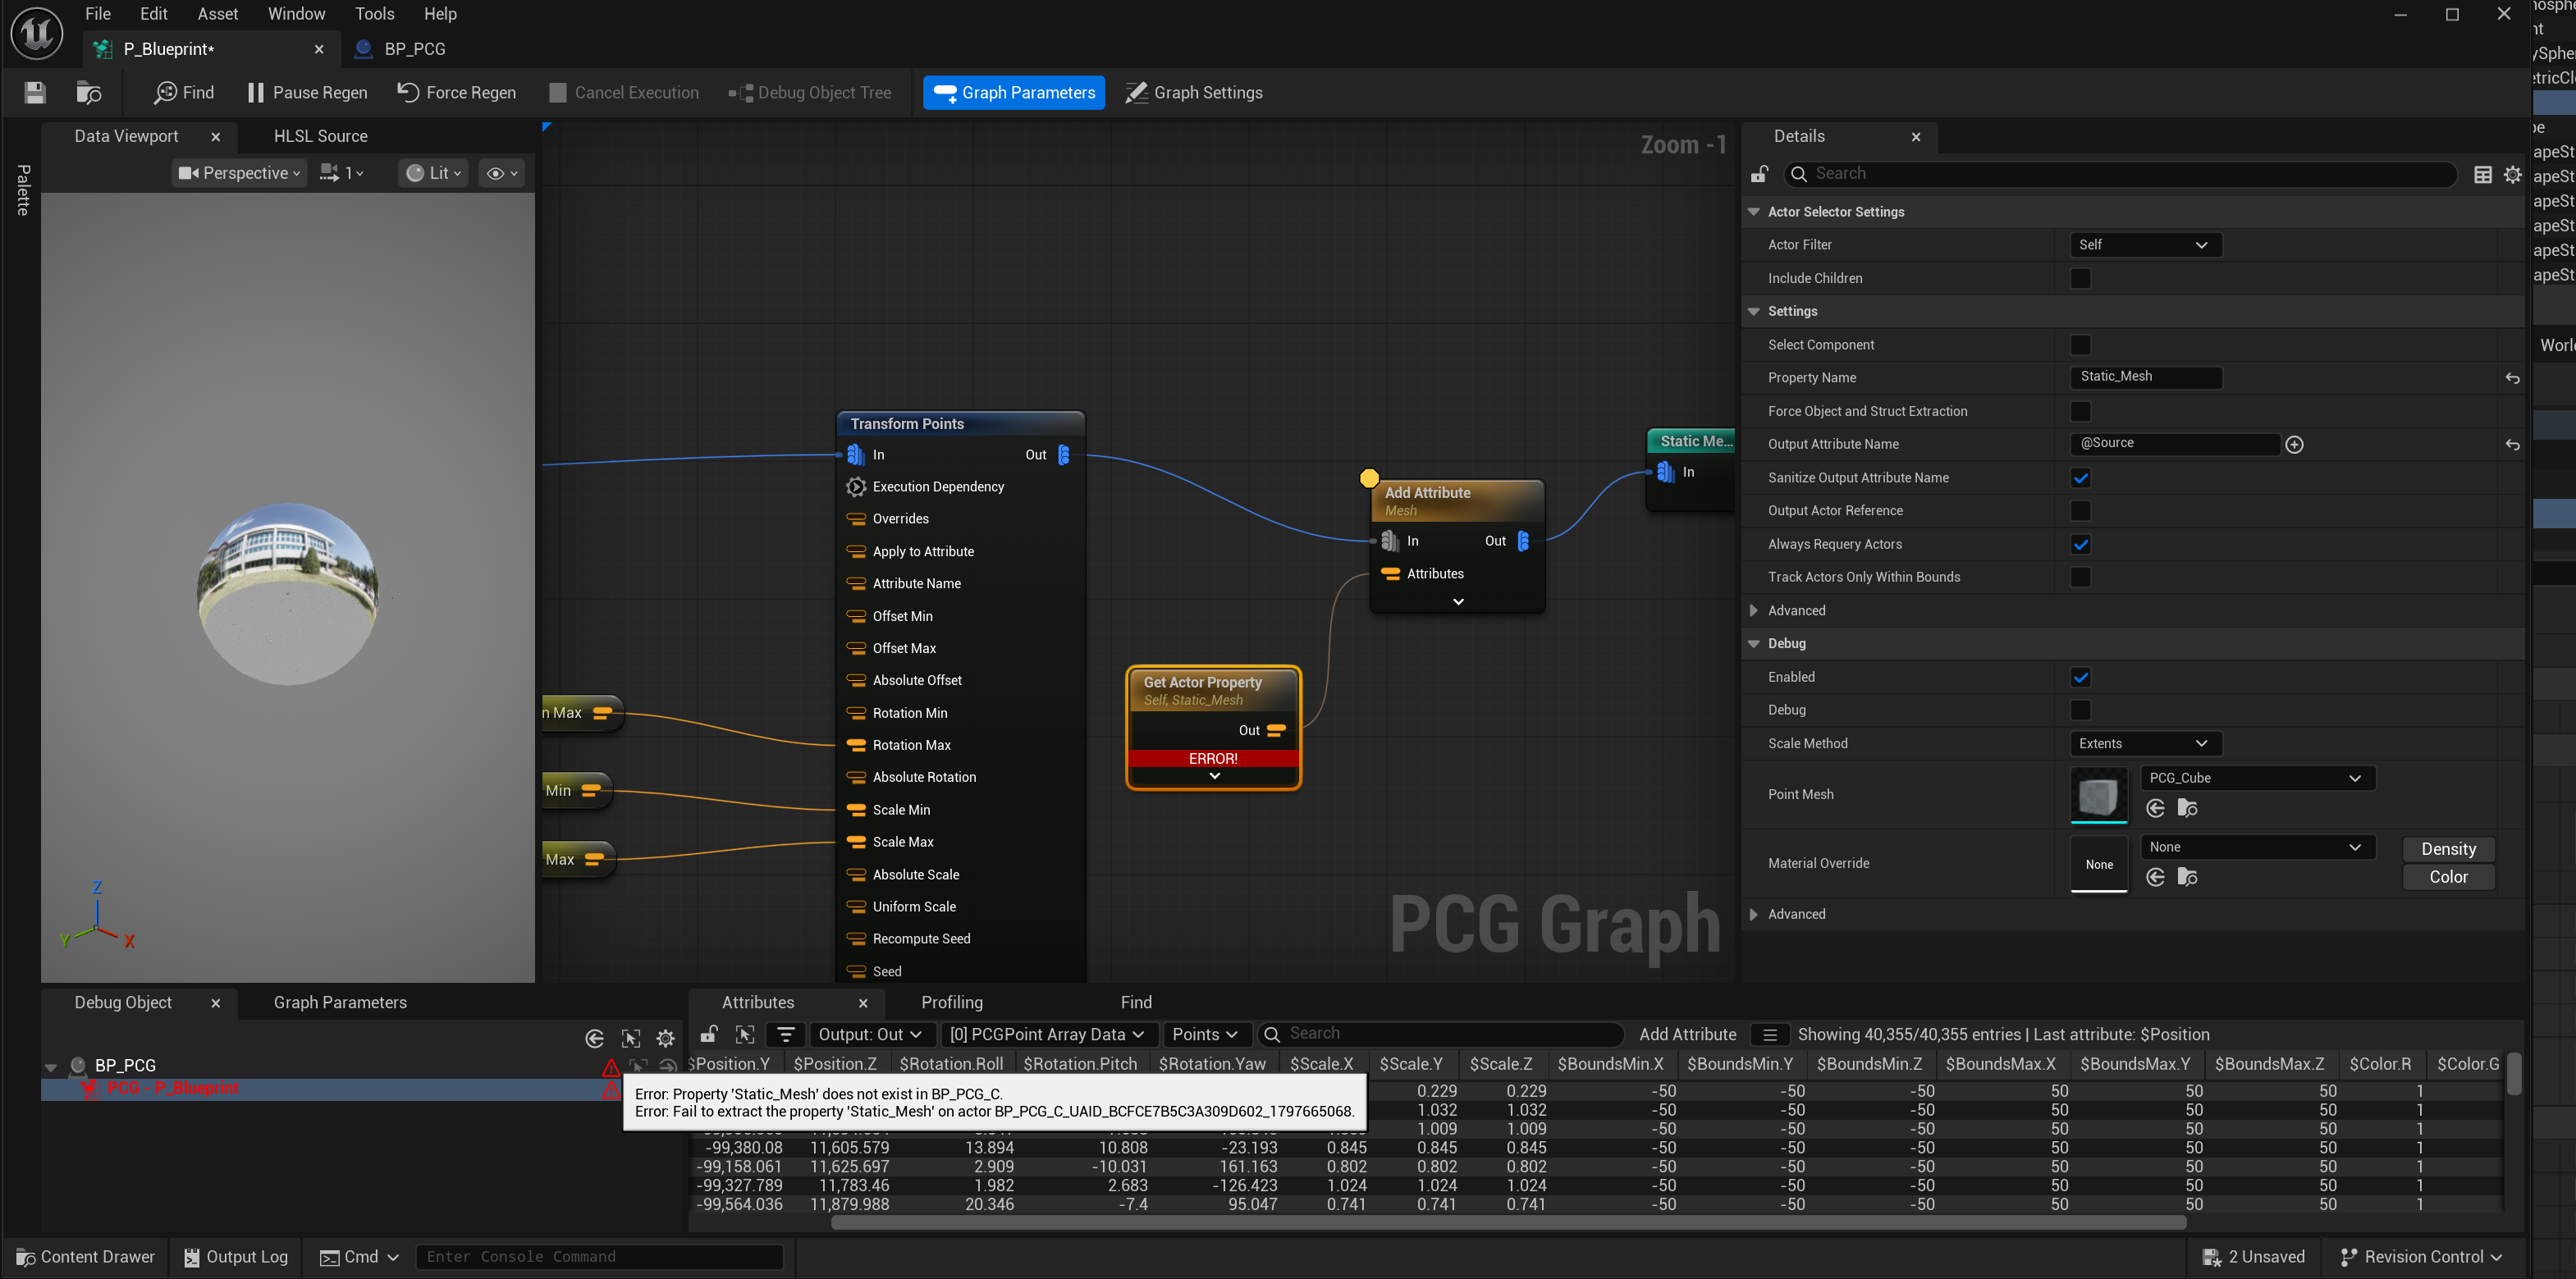Open the Actor Filter dropdown
This screenshot has height=1279, width=2576.
[x=2144, y=245]
